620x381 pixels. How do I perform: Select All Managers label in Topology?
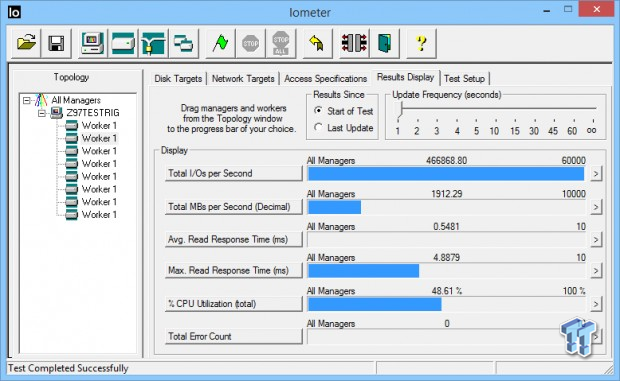click(76, 100)
